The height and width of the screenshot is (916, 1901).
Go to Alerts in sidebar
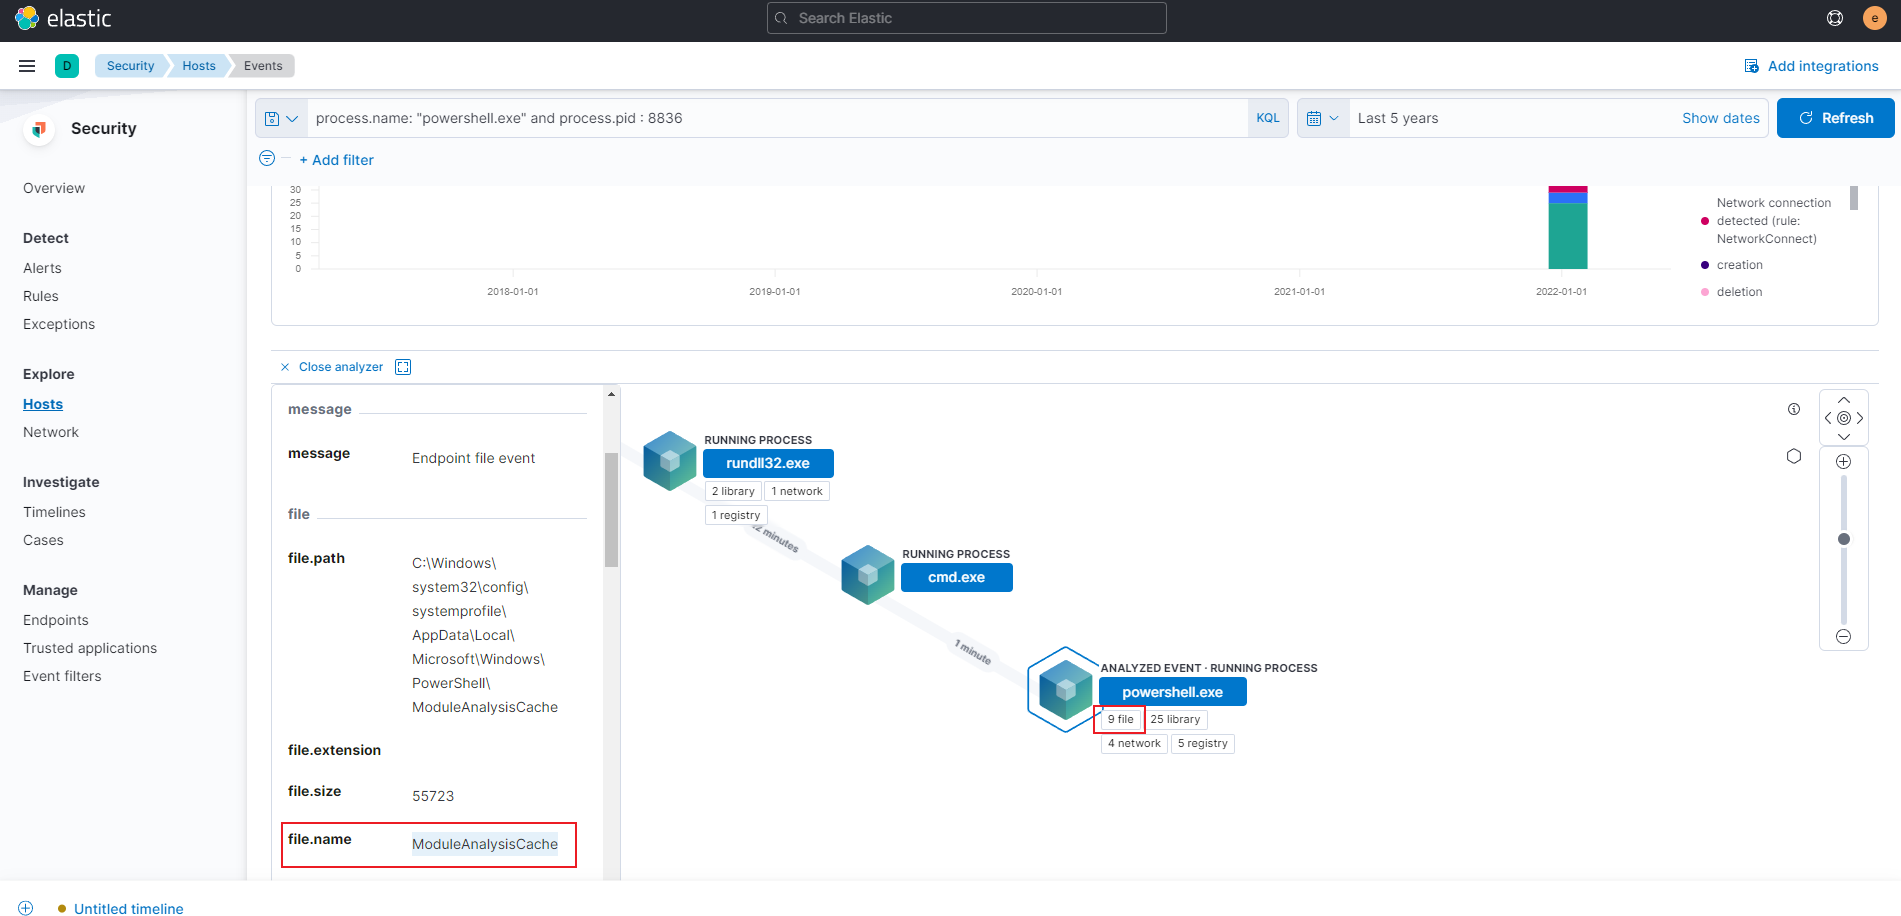pyautogui.click(x=42, y=268)
